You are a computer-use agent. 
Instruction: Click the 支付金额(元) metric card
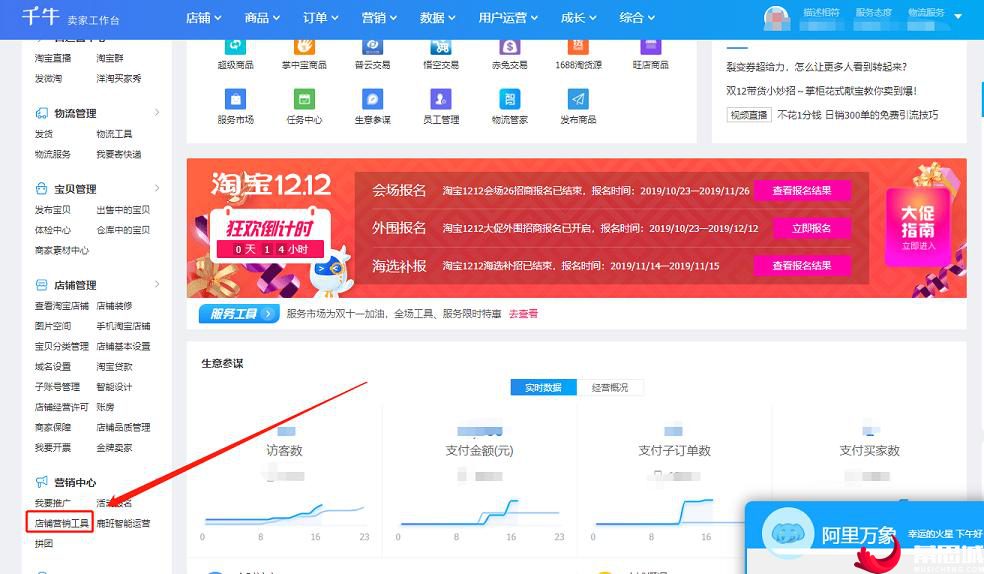click(479, 480)
